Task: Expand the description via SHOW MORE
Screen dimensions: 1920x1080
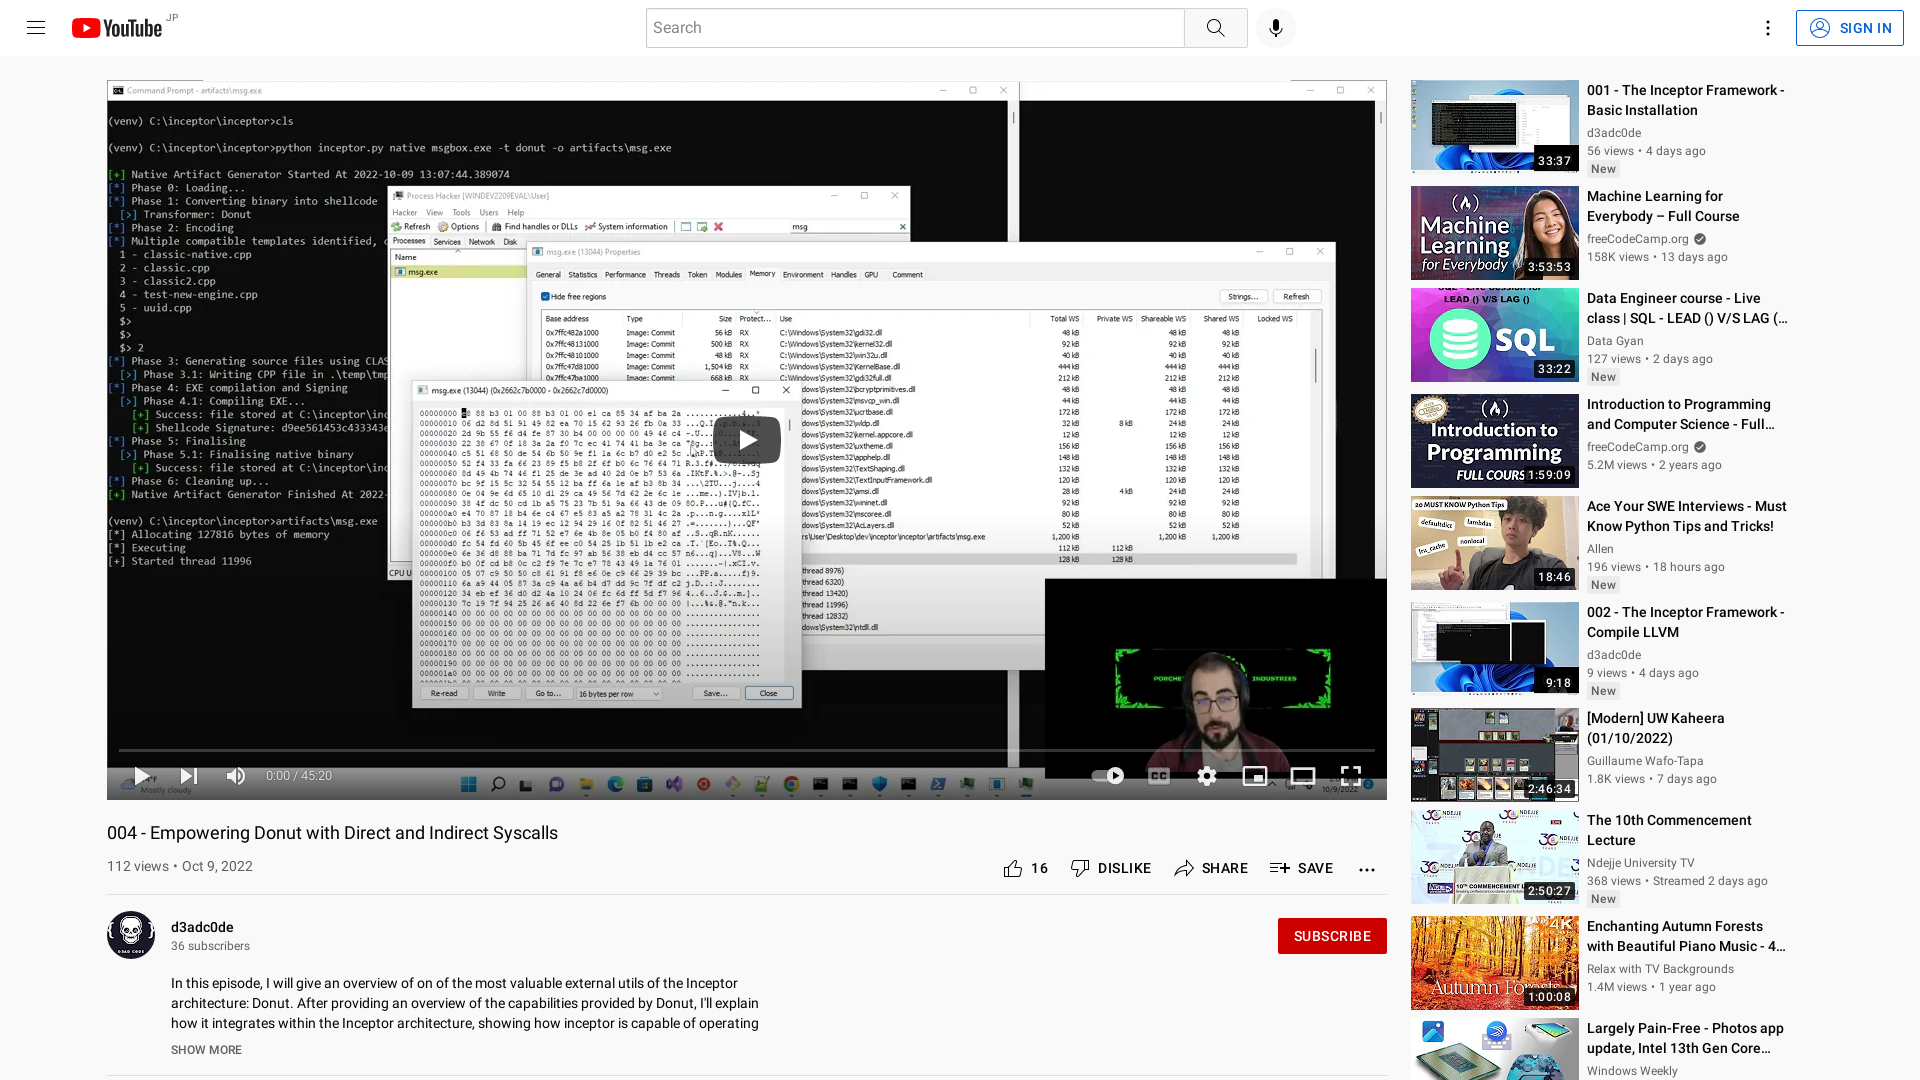Action: (206, 1050)
